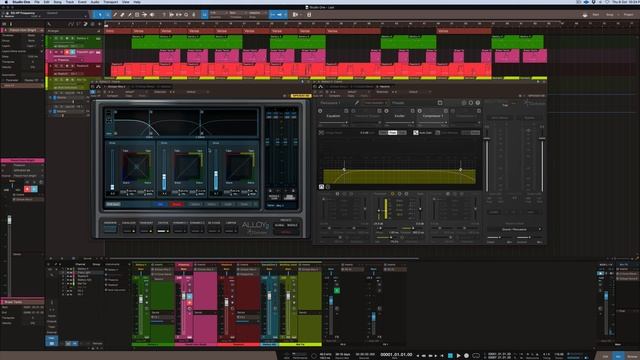Open the Edit view button at bottom right
The width and height of the screenshot is (640, 360).
pos(605,356)
